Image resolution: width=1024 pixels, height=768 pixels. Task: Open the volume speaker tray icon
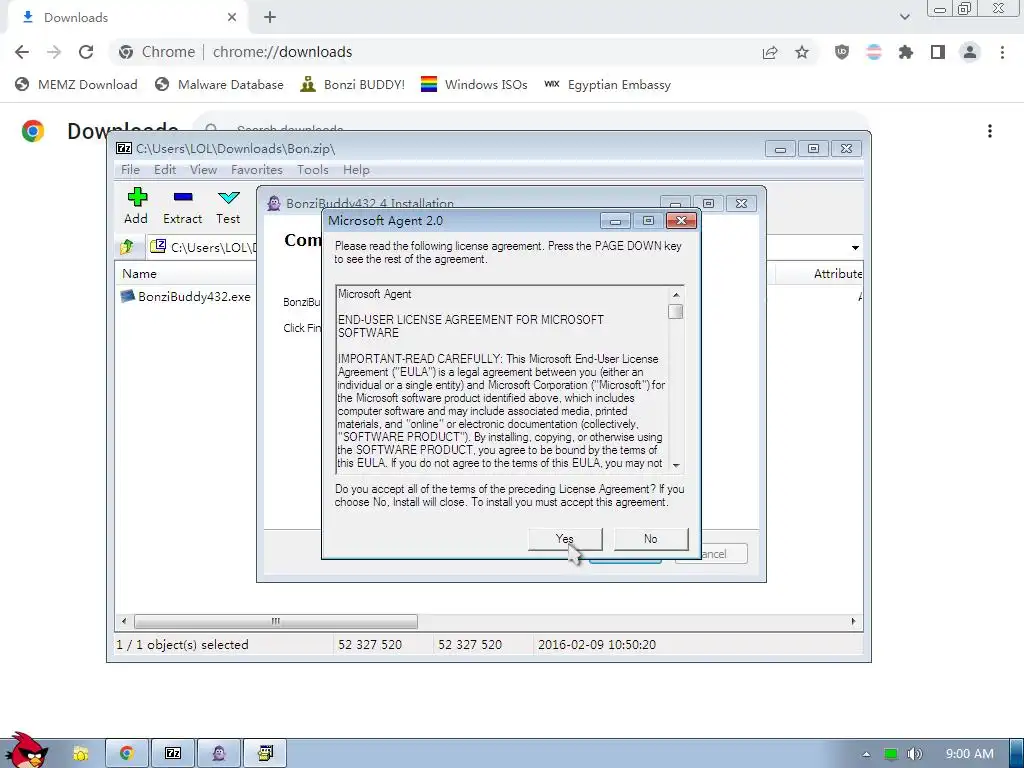pos(914,754)
